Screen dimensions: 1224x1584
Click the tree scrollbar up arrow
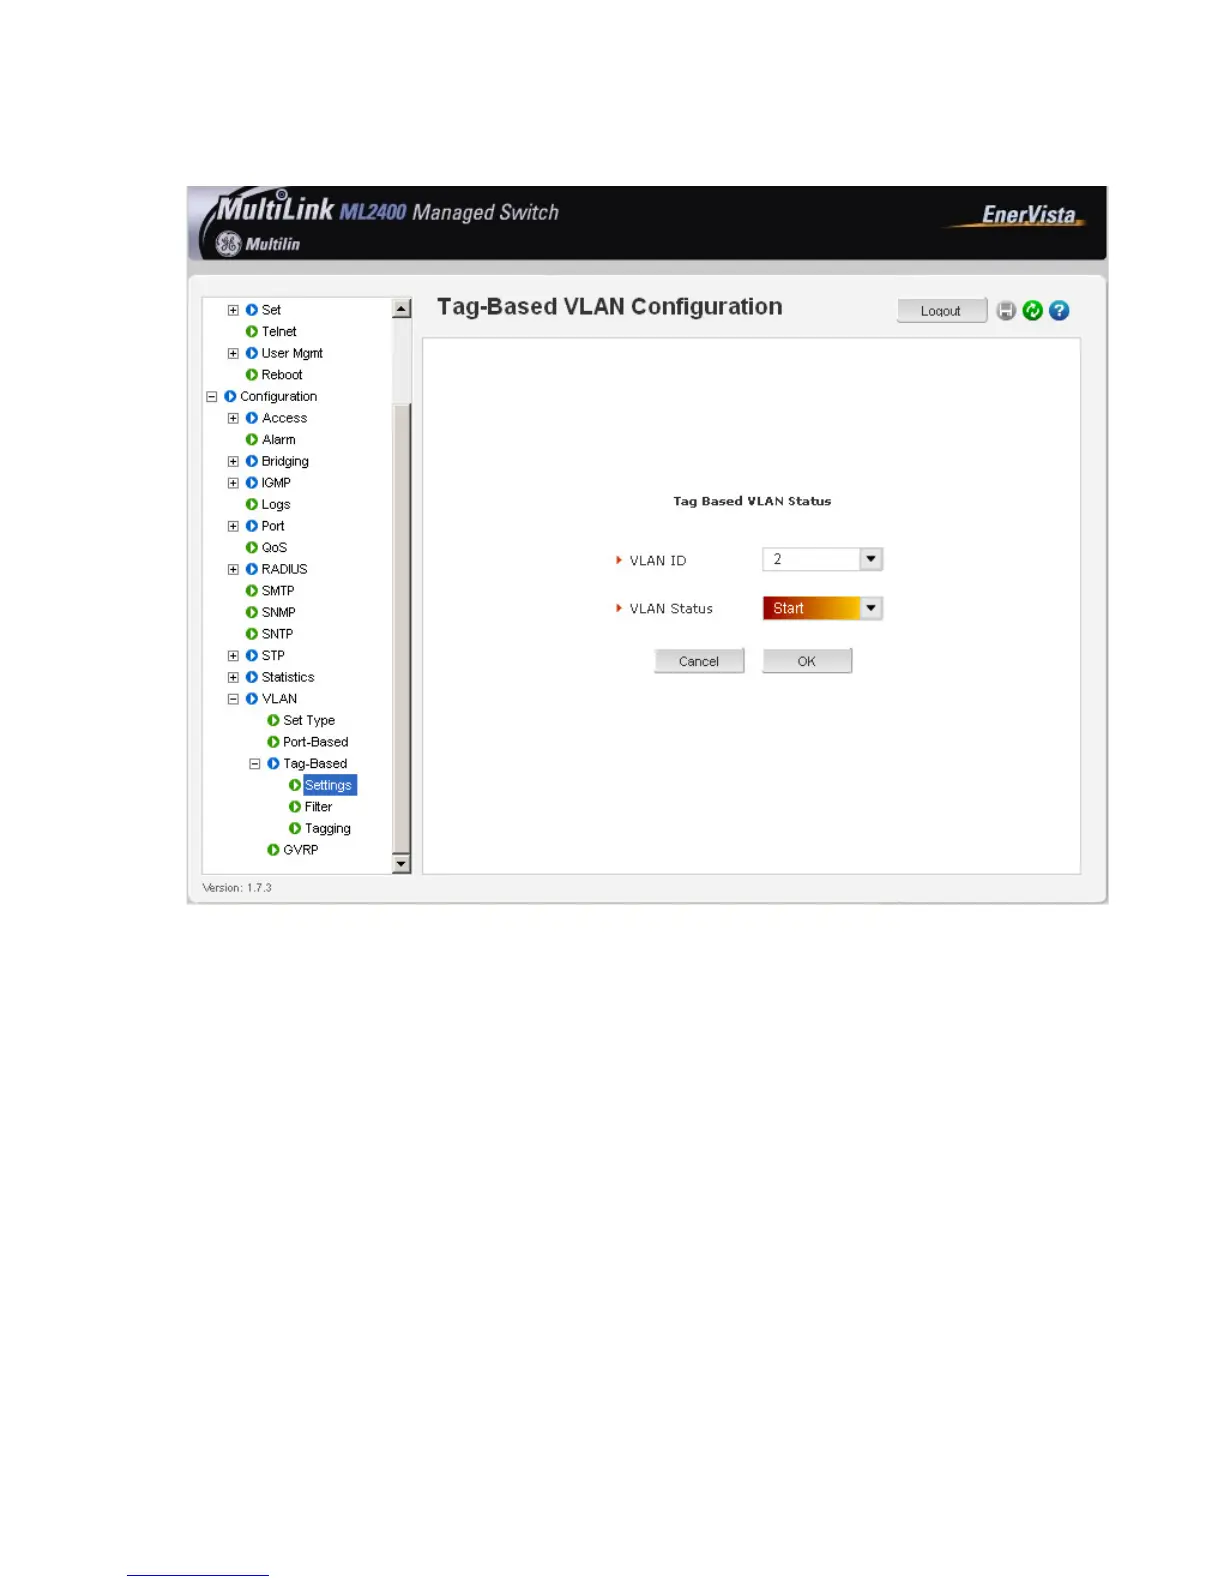pos(402,309)
